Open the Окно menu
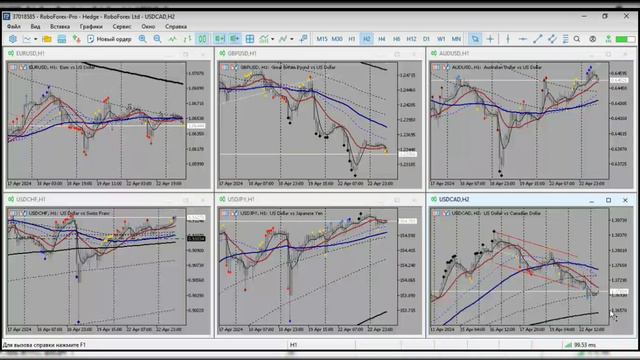640x360 pixels. [x=148, y=27]
